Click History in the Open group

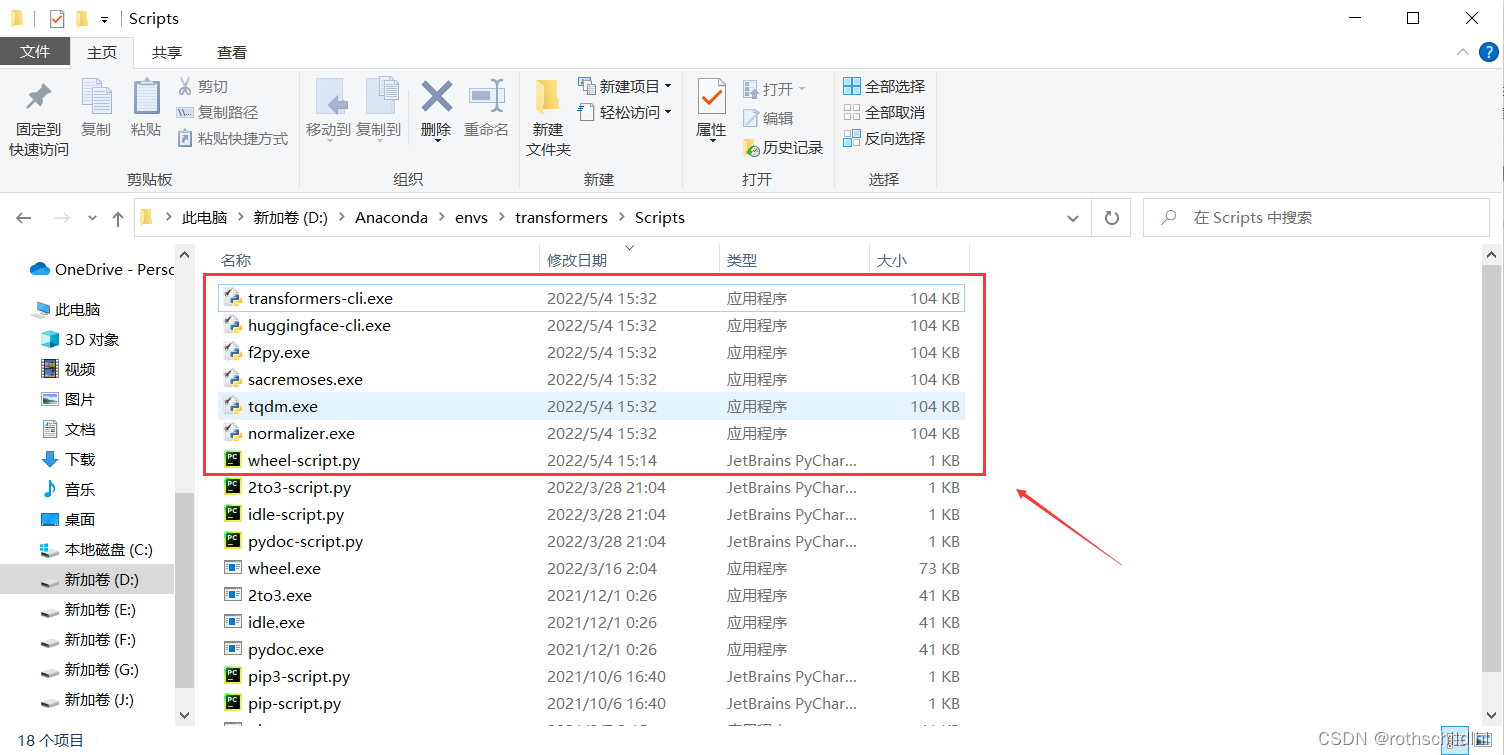[x=783, y=148]
